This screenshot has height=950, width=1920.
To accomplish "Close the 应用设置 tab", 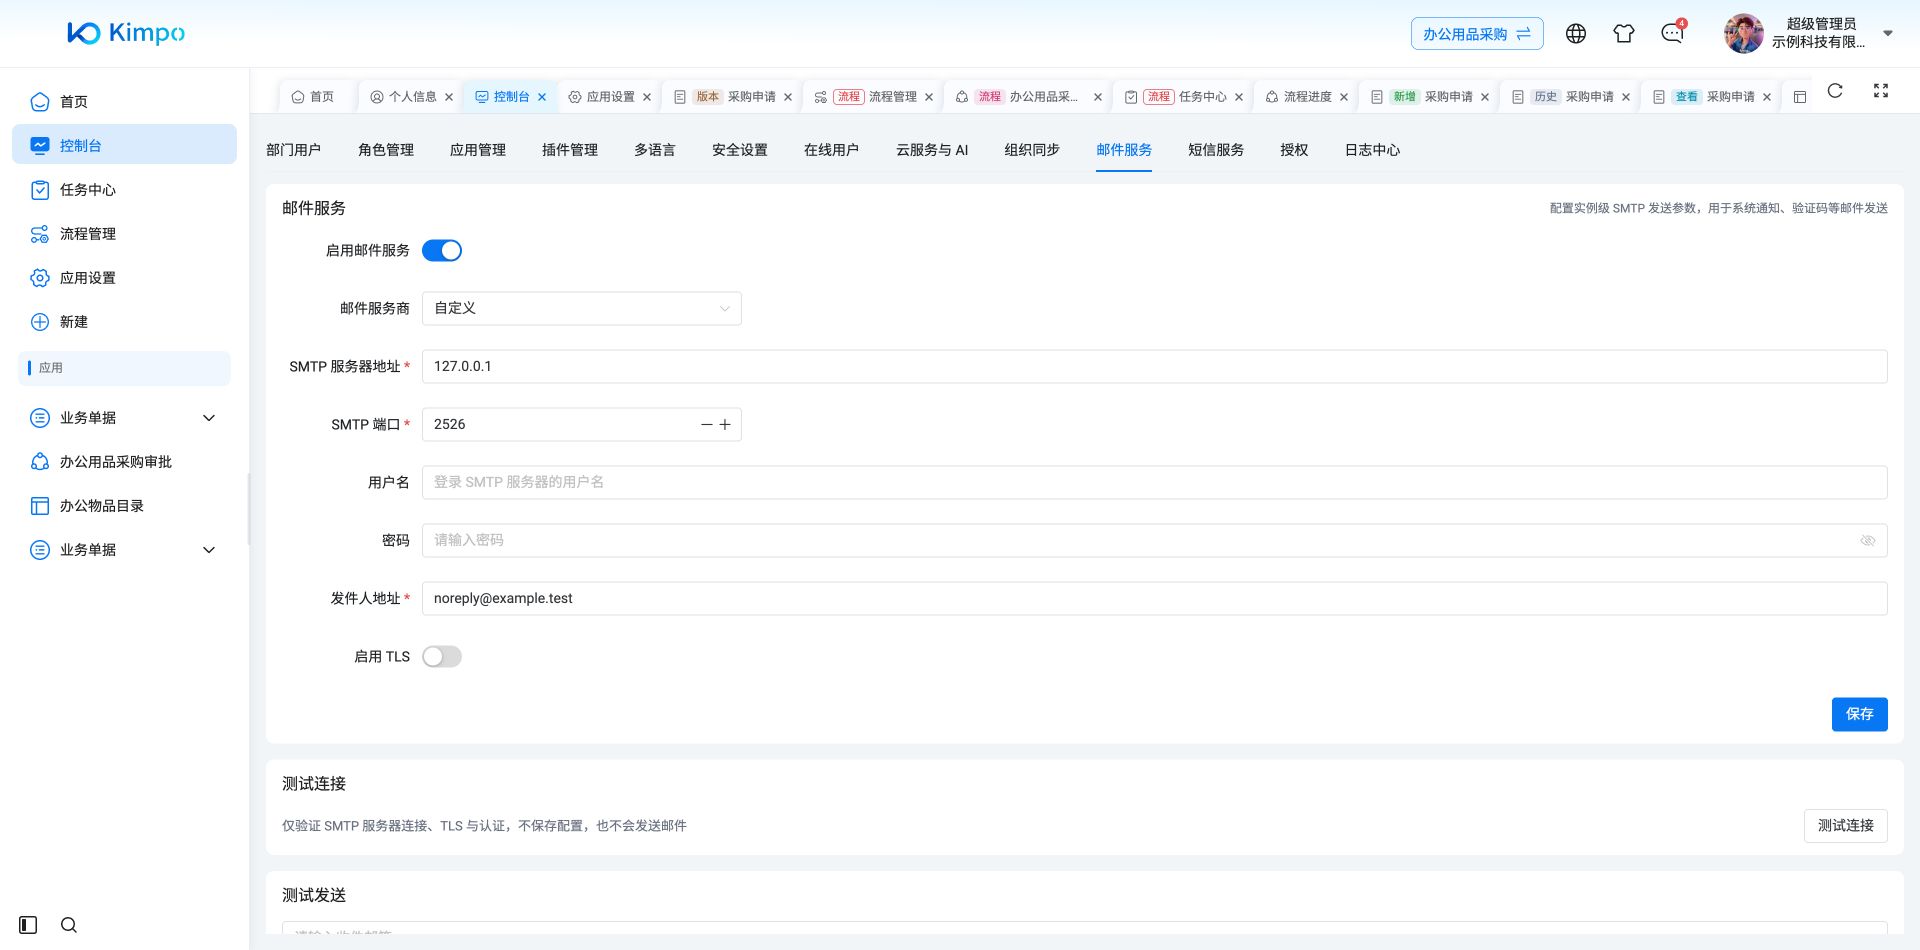I will click(x=647, y=97).
